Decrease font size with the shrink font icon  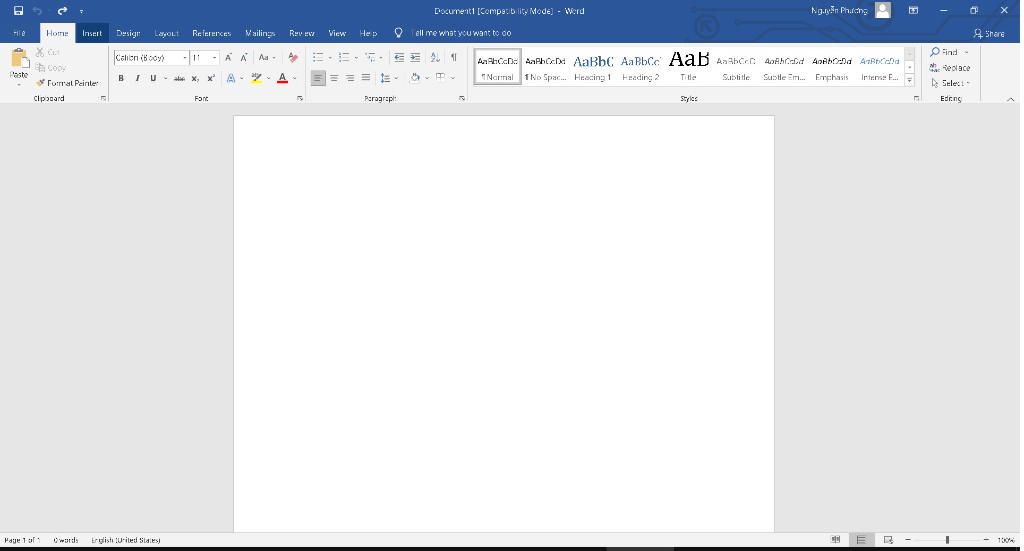(x=244, y=57)
